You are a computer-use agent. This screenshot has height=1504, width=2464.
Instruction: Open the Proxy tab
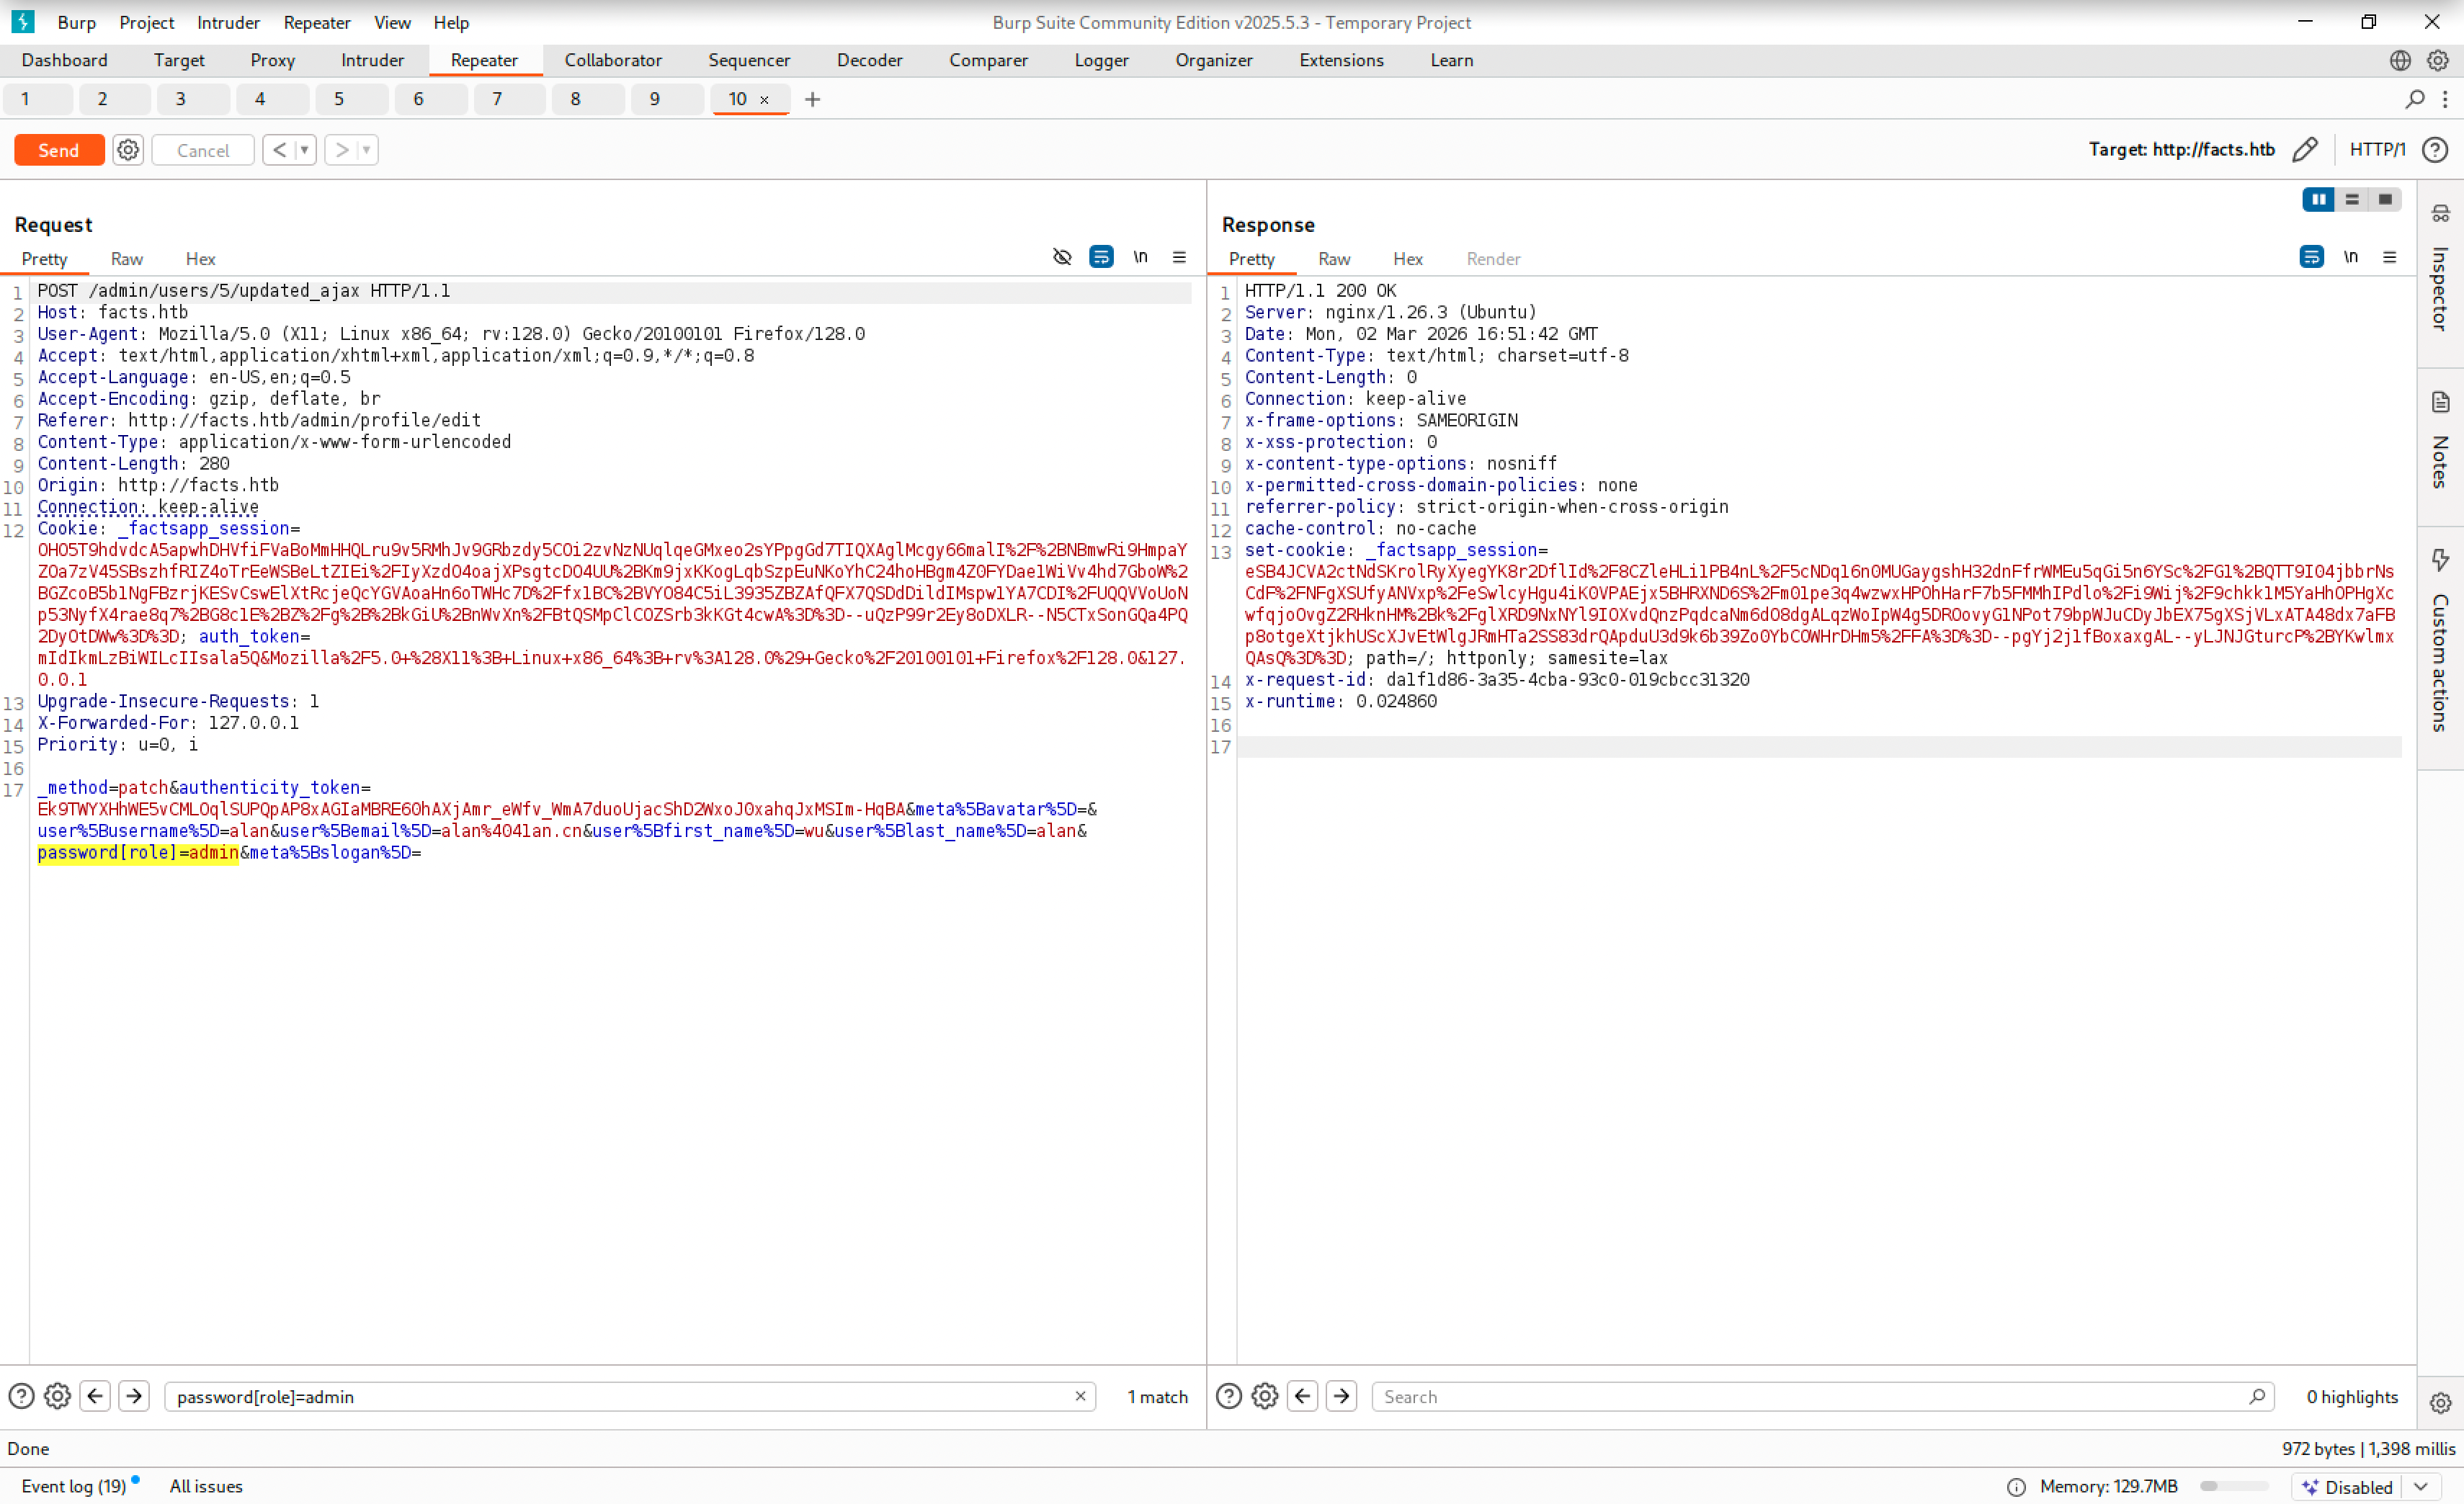tap(272, 60)
